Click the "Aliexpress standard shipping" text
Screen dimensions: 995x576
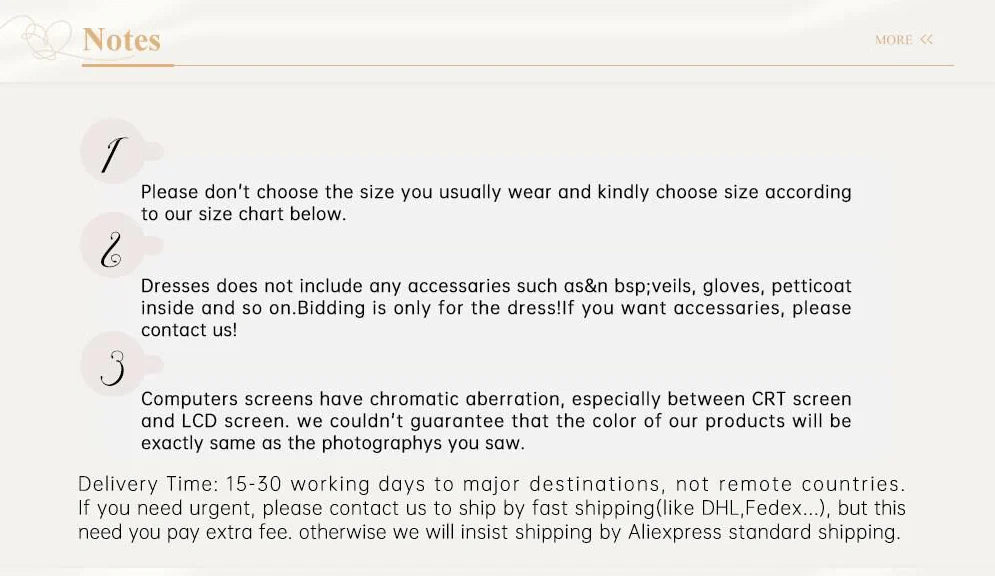tap(764, 532)
